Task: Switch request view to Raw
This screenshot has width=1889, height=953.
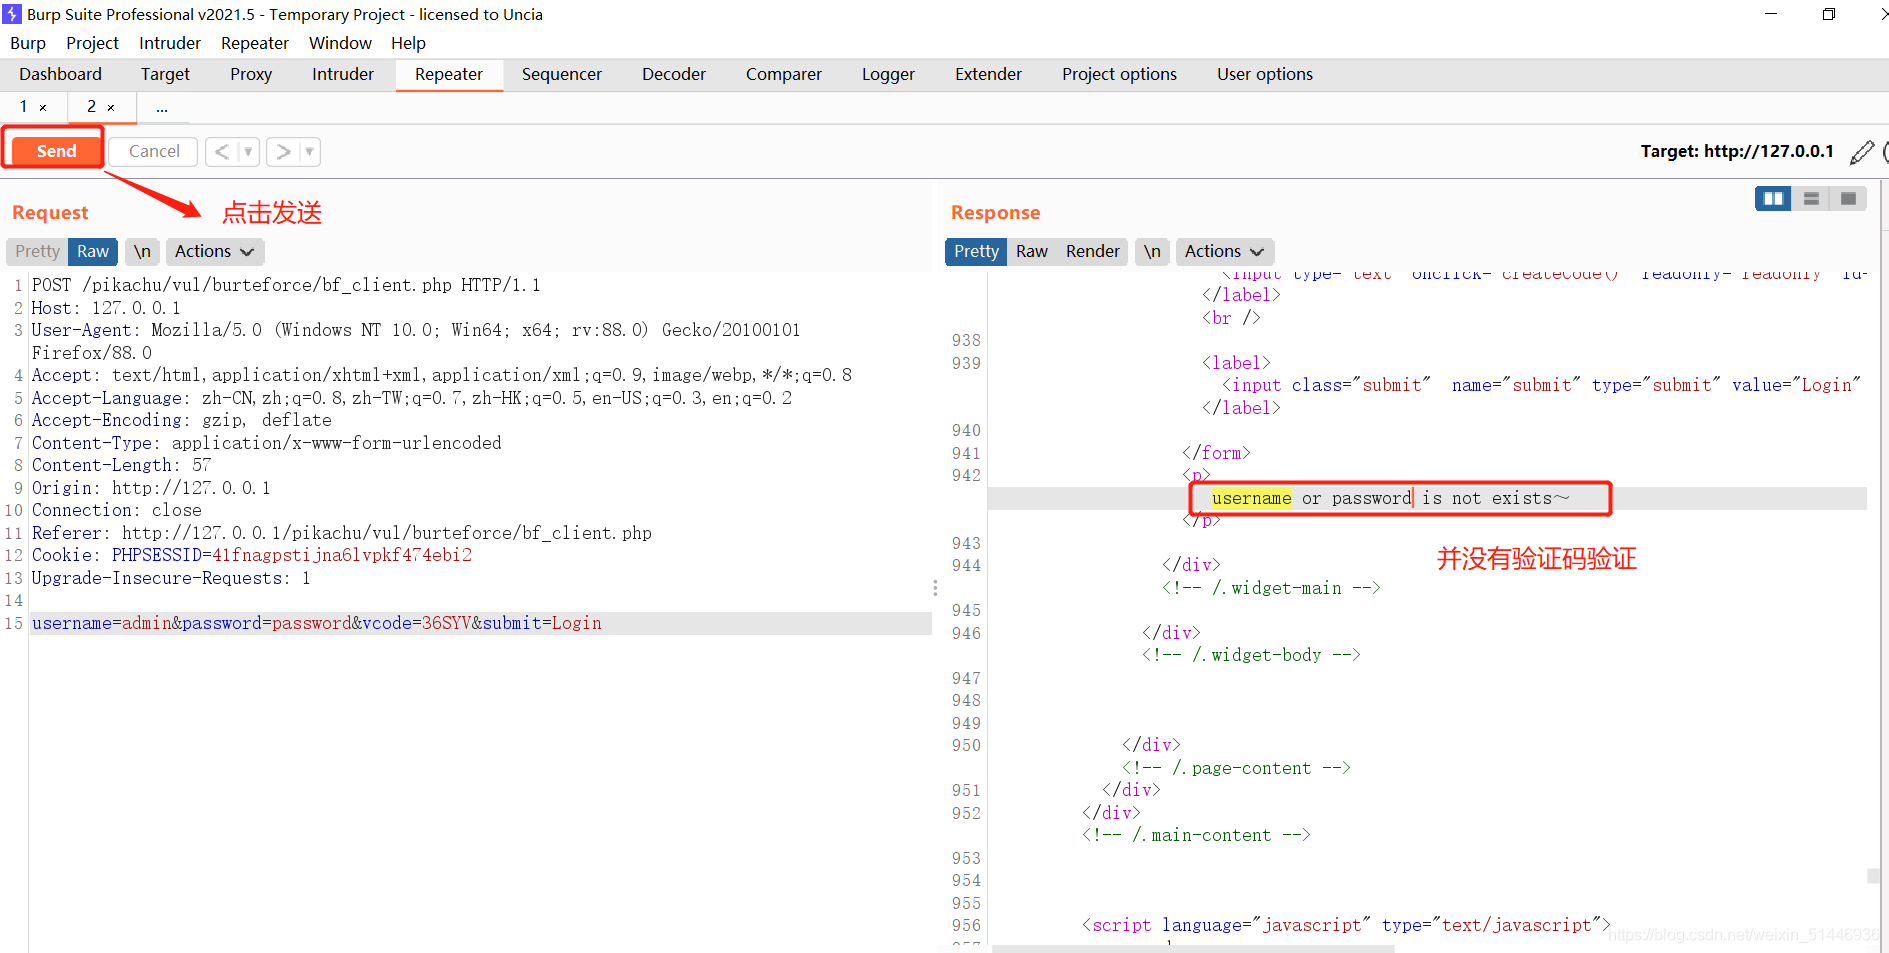Action: point(93,251)
